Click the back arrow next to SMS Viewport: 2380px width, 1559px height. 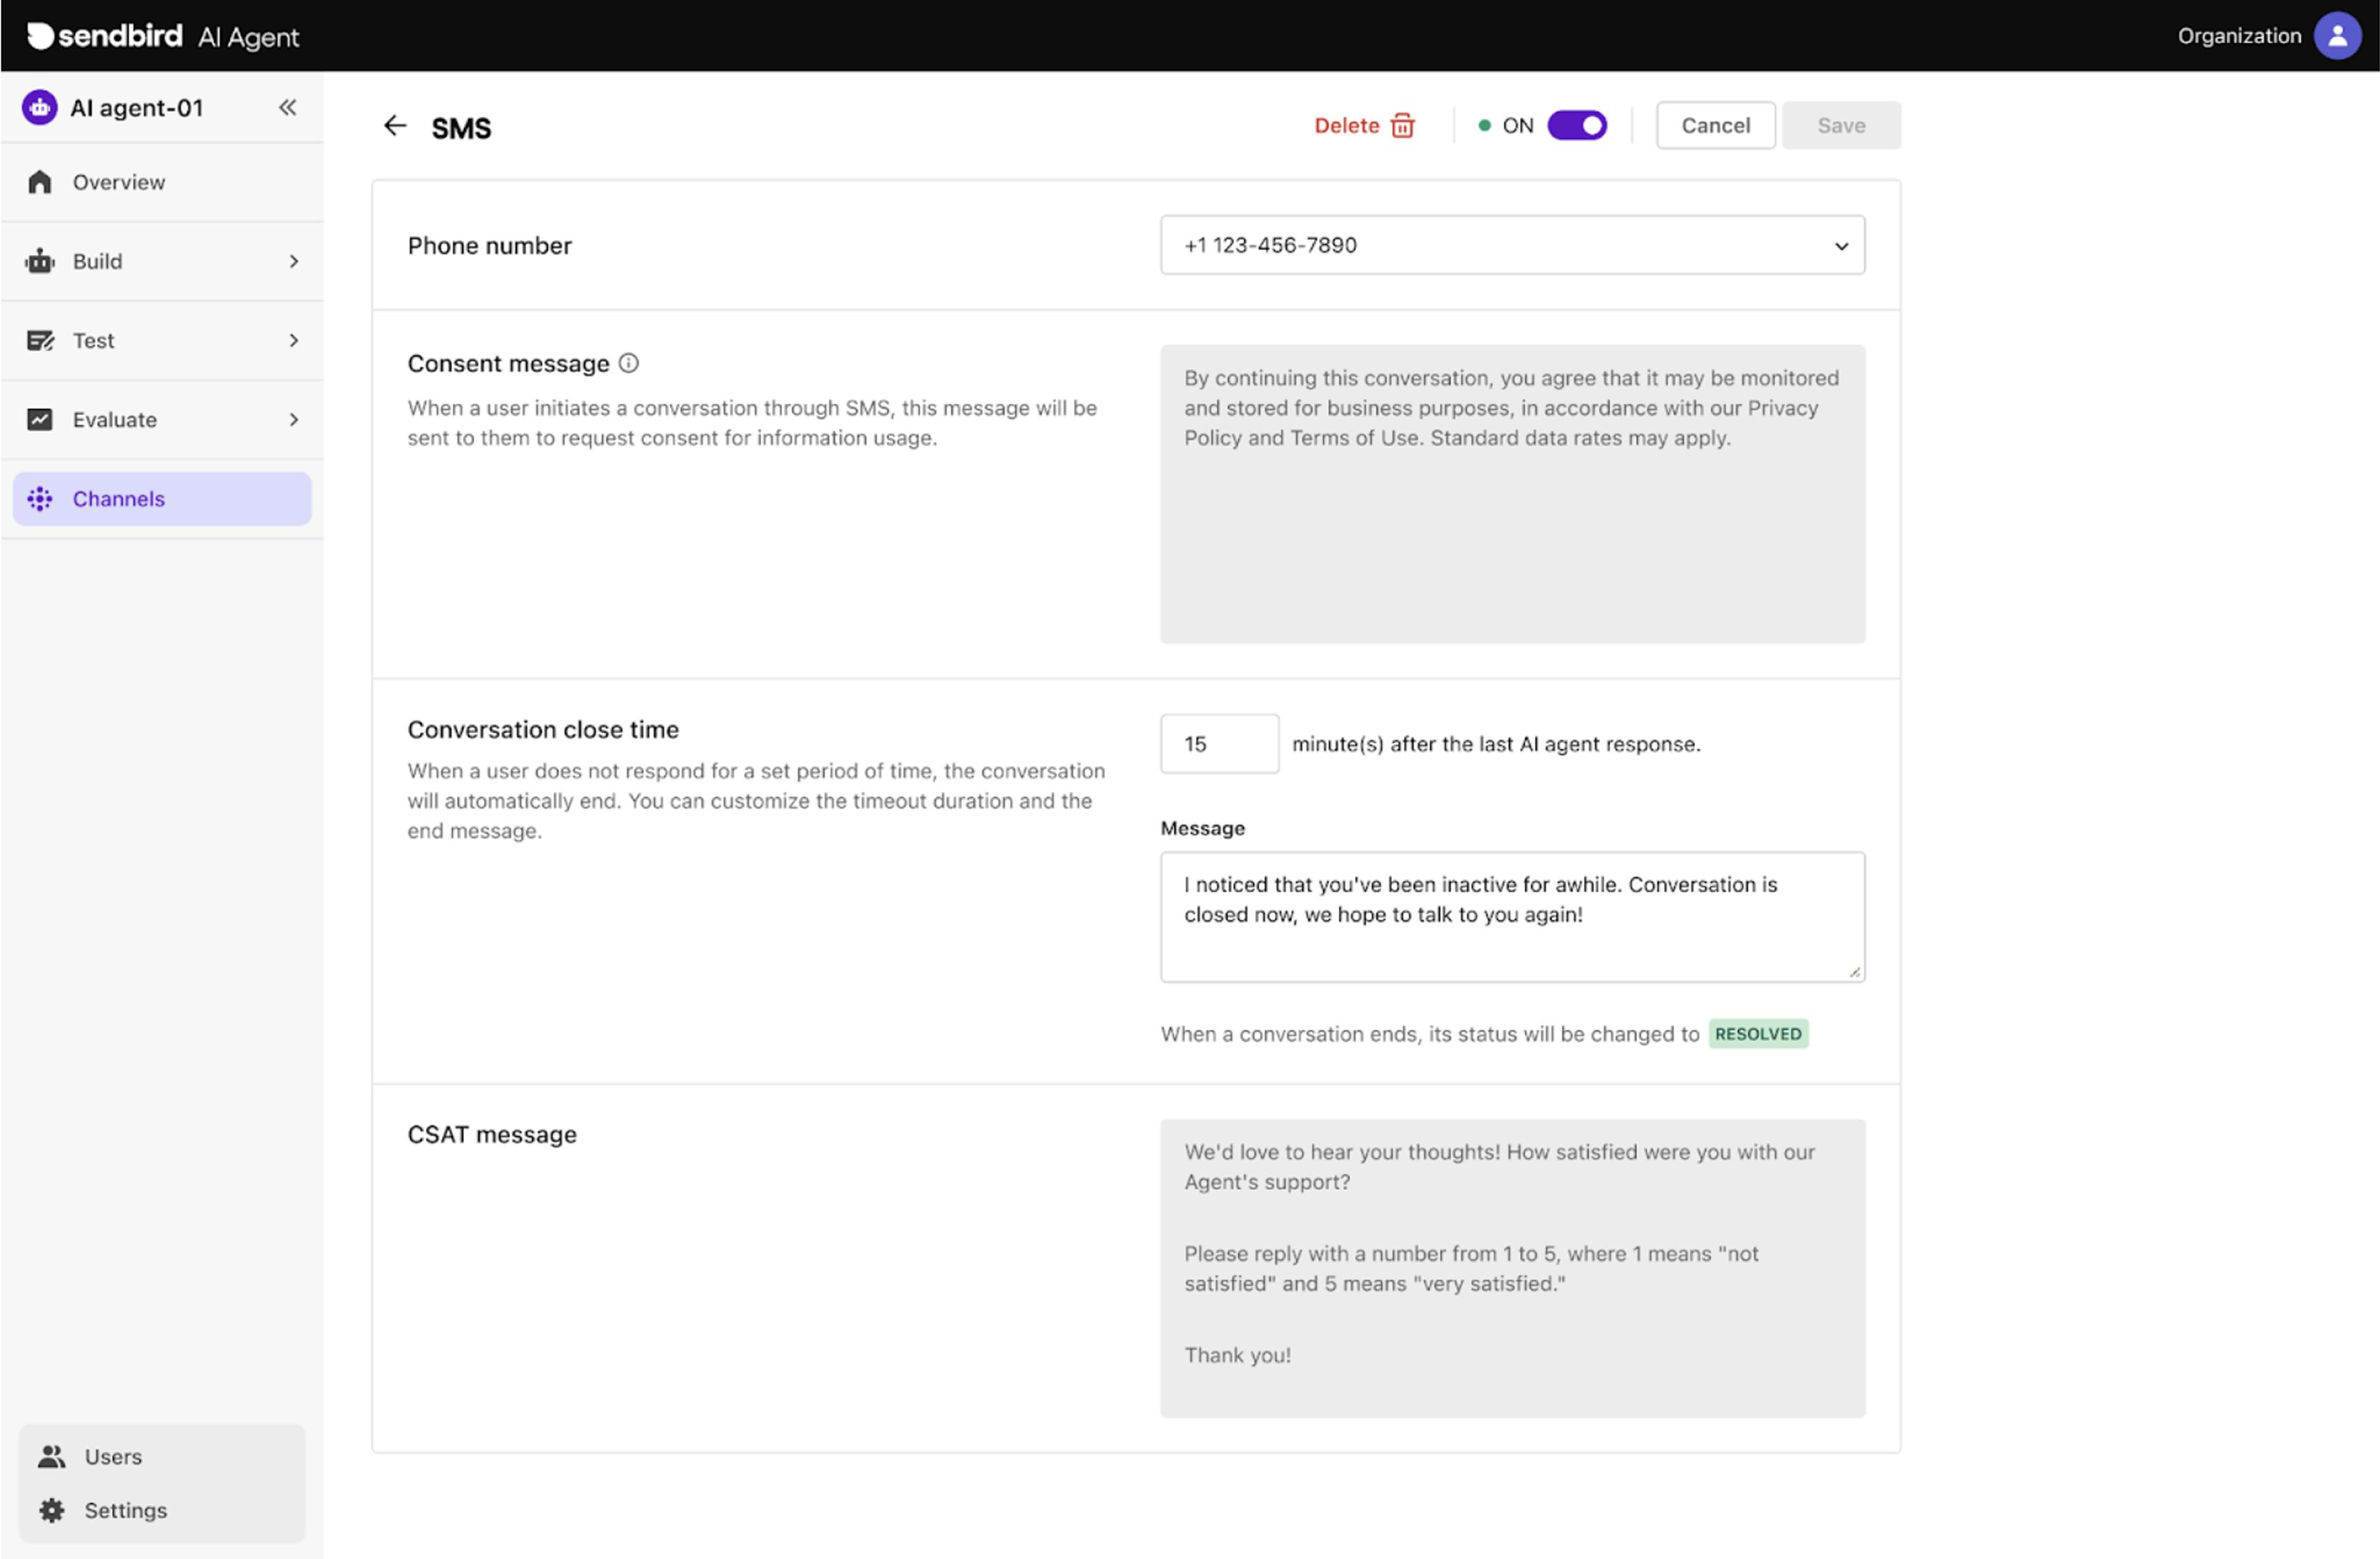coord(395,126)
